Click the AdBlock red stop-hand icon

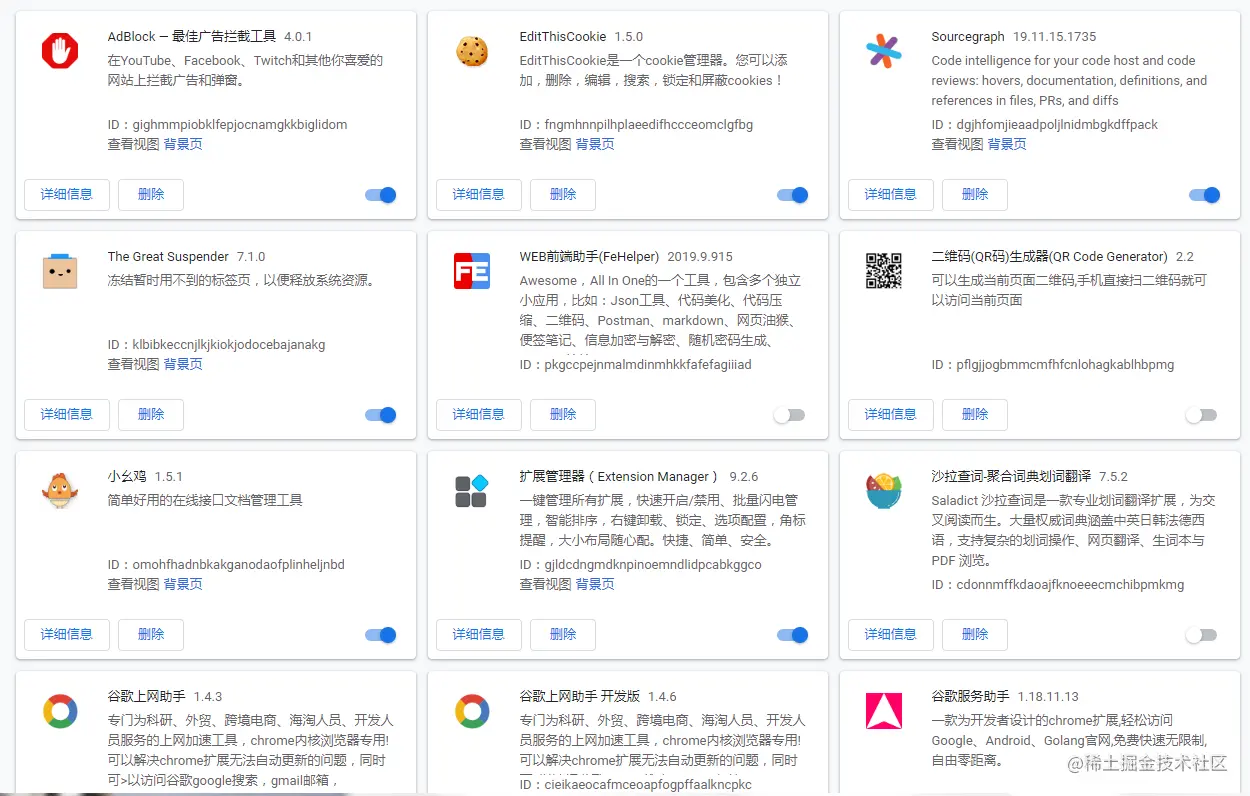60,51
